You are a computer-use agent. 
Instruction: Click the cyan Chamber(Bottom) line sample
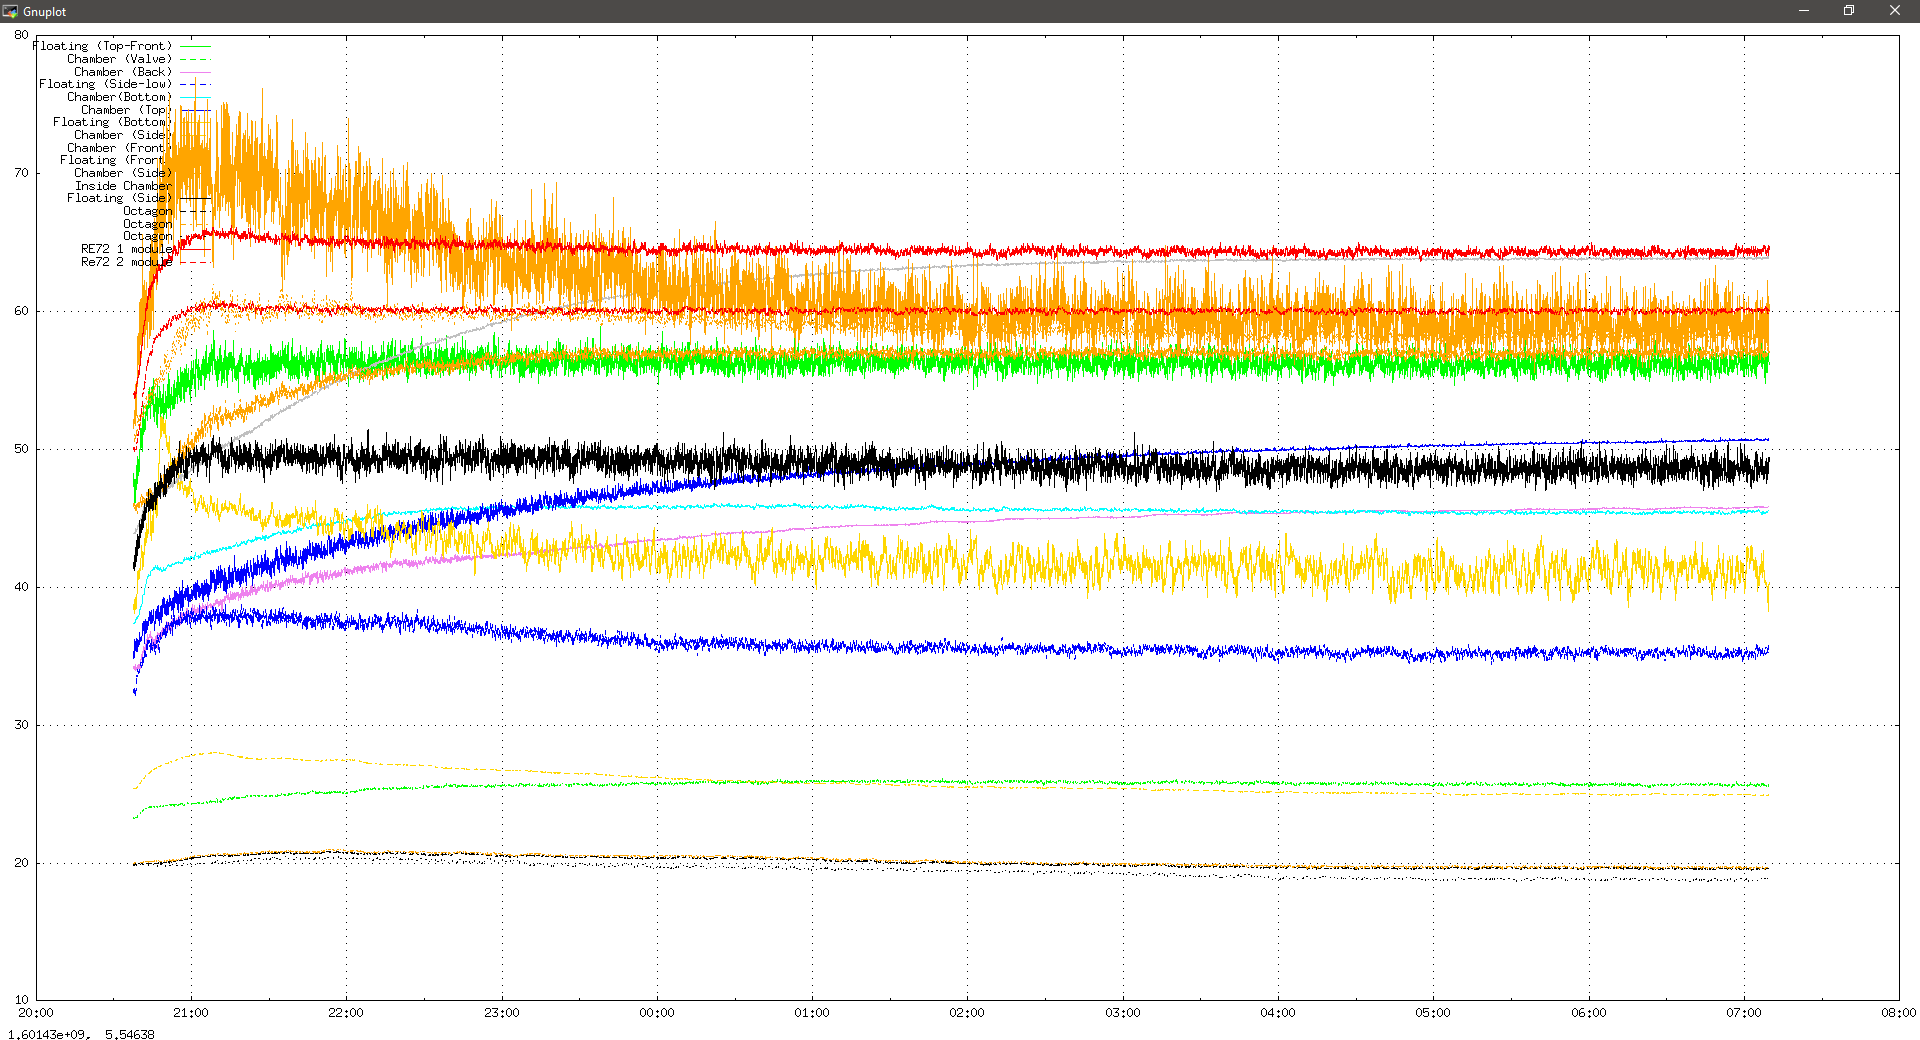195,97
